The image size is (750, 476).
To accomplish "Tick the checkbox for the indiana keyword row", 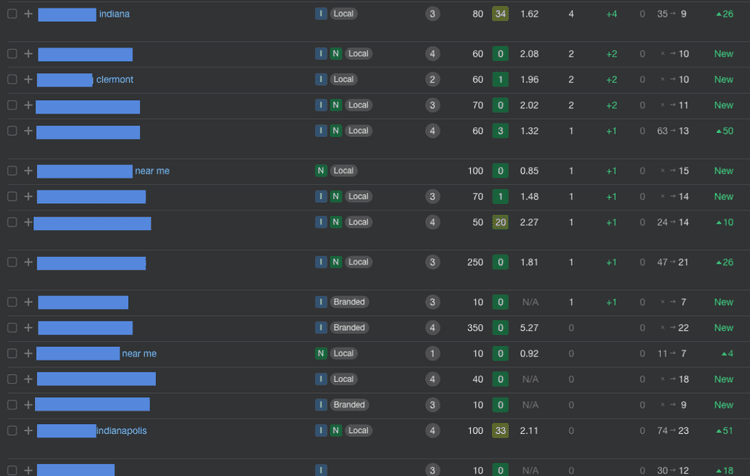I will (12, 14).
